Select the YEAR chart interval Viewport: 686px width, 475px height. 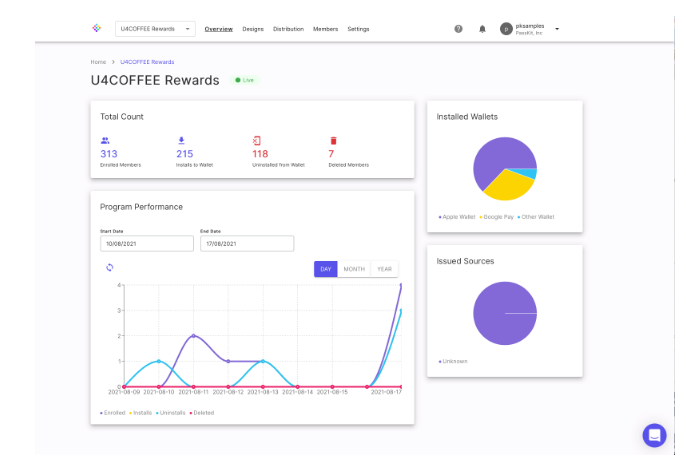[x=385, y=269]
